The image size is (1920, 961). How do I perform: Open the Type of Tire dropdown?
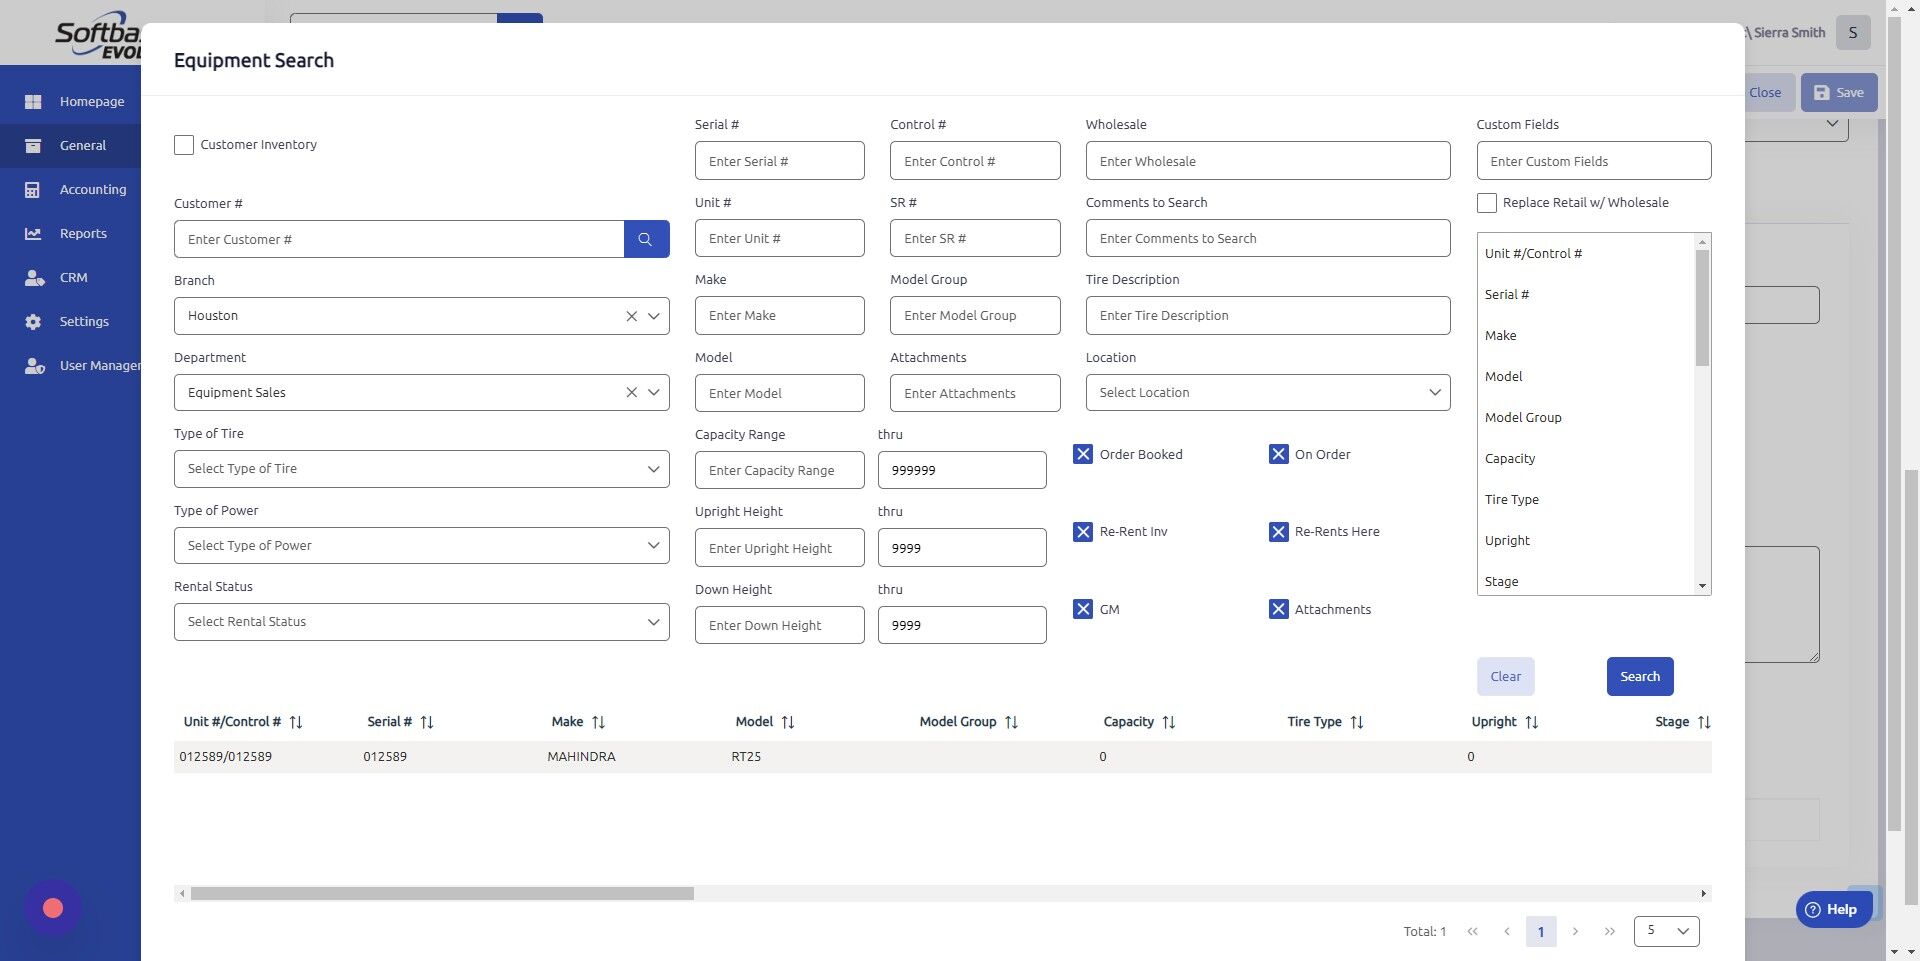tap(421, 468)
